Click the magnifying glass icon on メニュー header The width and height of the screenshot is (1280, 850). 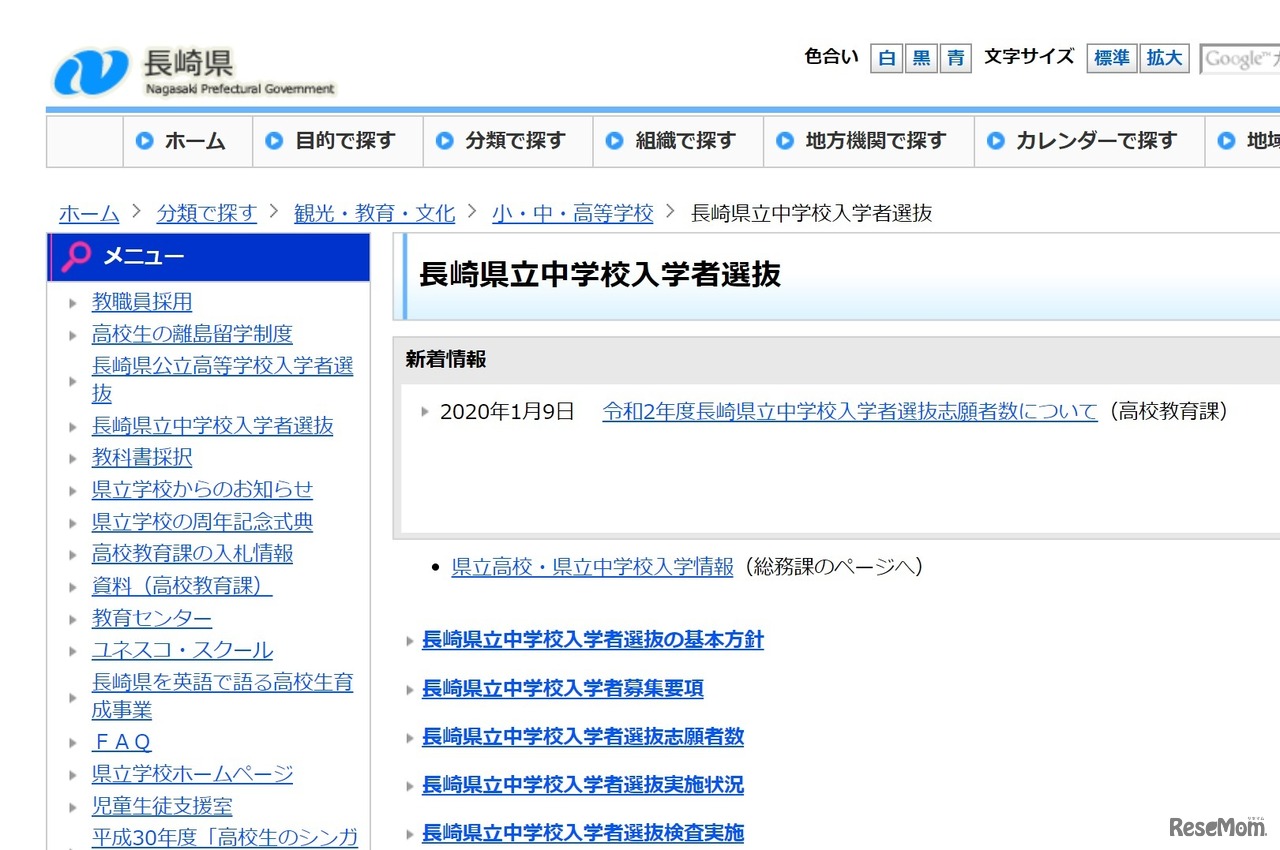point(77,257)
